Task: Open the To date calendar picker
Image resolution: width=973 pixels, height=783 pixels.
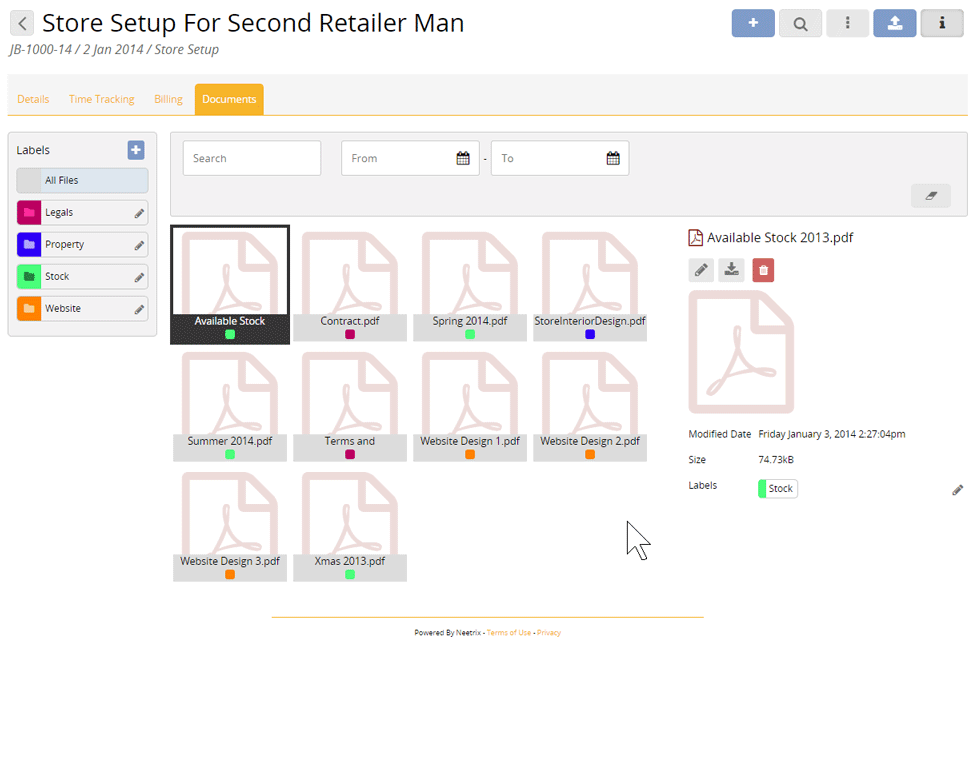Action: pyautogui.click(x=613, y=158)
